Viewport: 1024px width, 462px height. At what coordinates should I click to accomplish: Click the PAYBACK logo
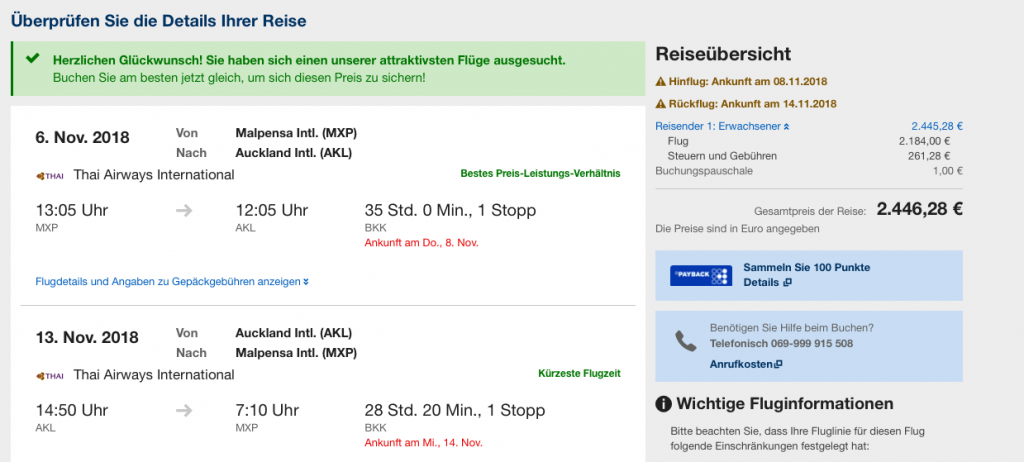click(700, 275)
